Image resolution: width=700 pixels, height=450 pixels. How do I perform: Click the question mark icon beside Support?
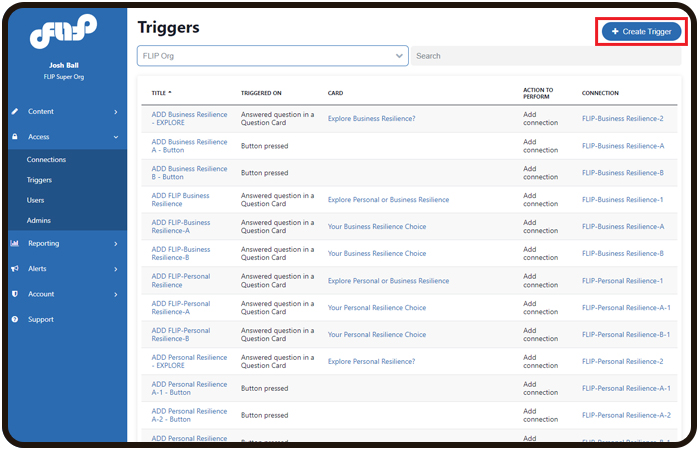click(x=15, y=319)
